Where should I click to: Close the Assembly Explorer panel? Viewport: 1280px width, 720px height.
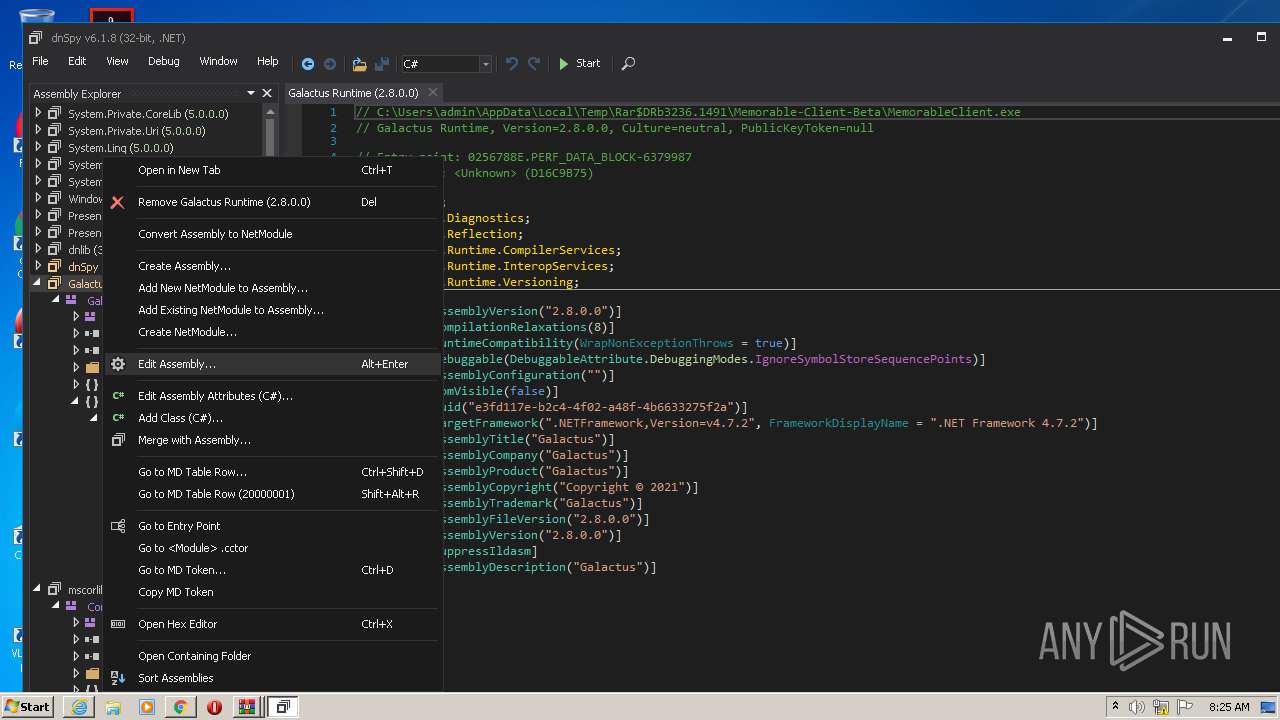click(267, 93)
